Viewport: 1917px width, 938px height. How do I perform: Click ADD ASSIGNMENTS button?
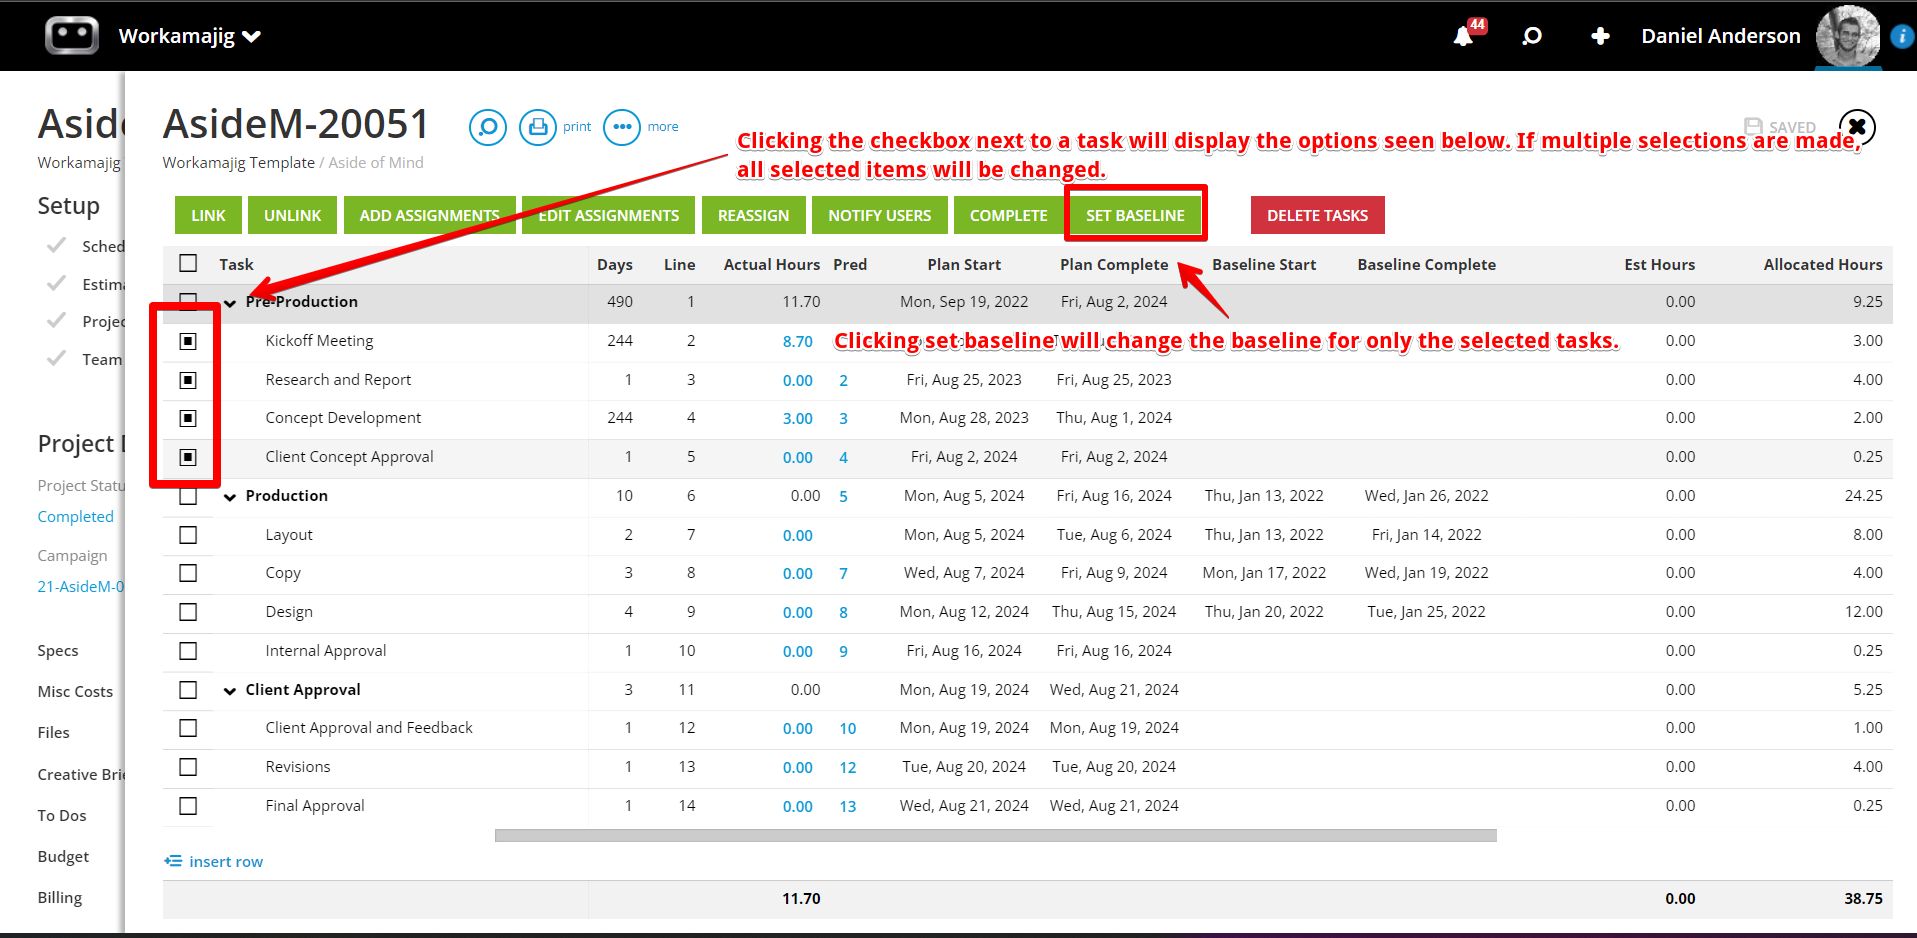pyautogui.click(x=429, y=215)
